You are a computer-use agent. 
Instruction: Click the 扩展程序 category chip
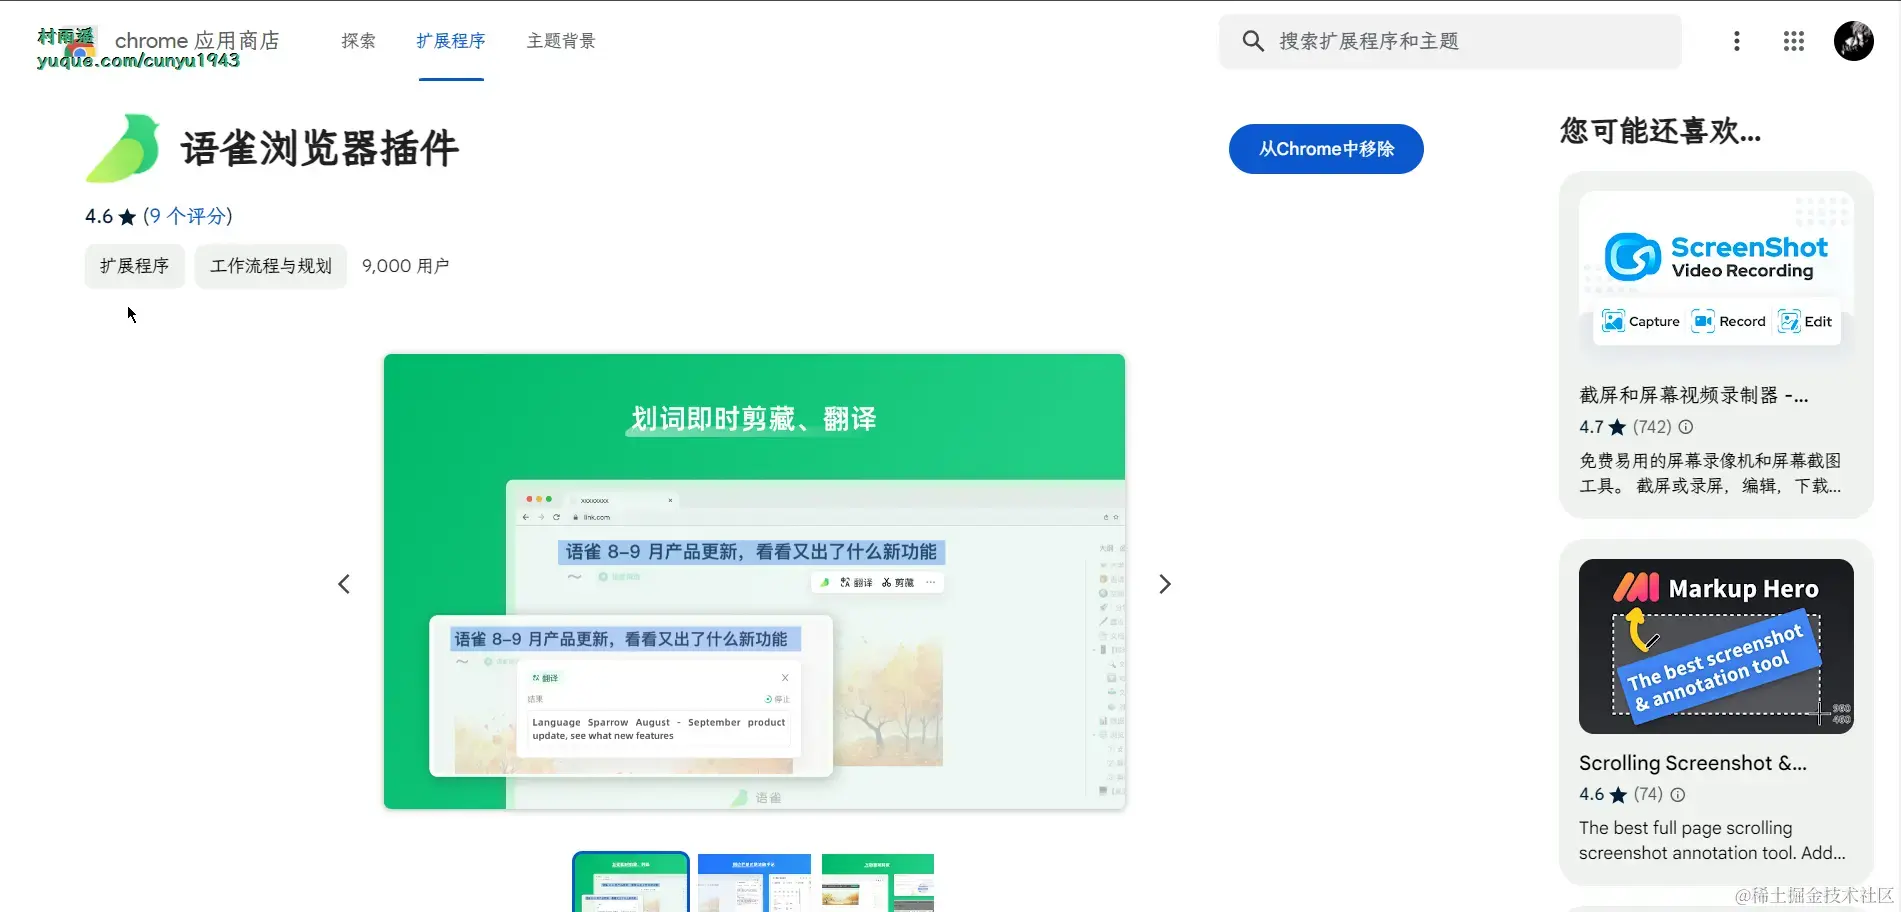pos(135,266)
